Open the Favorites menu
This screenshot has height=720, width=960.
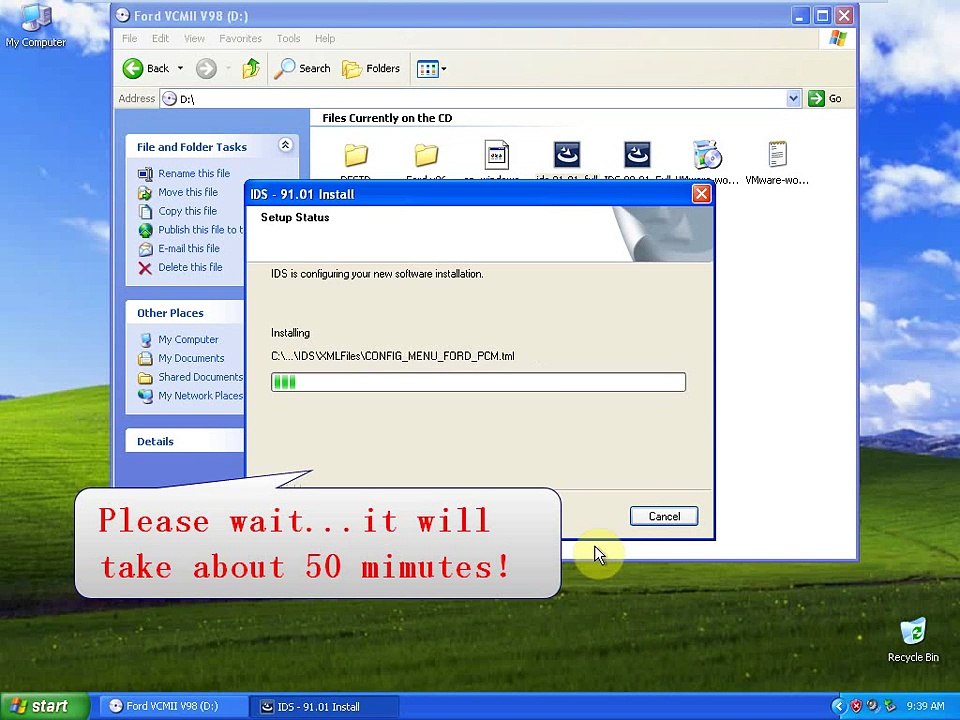241,39
